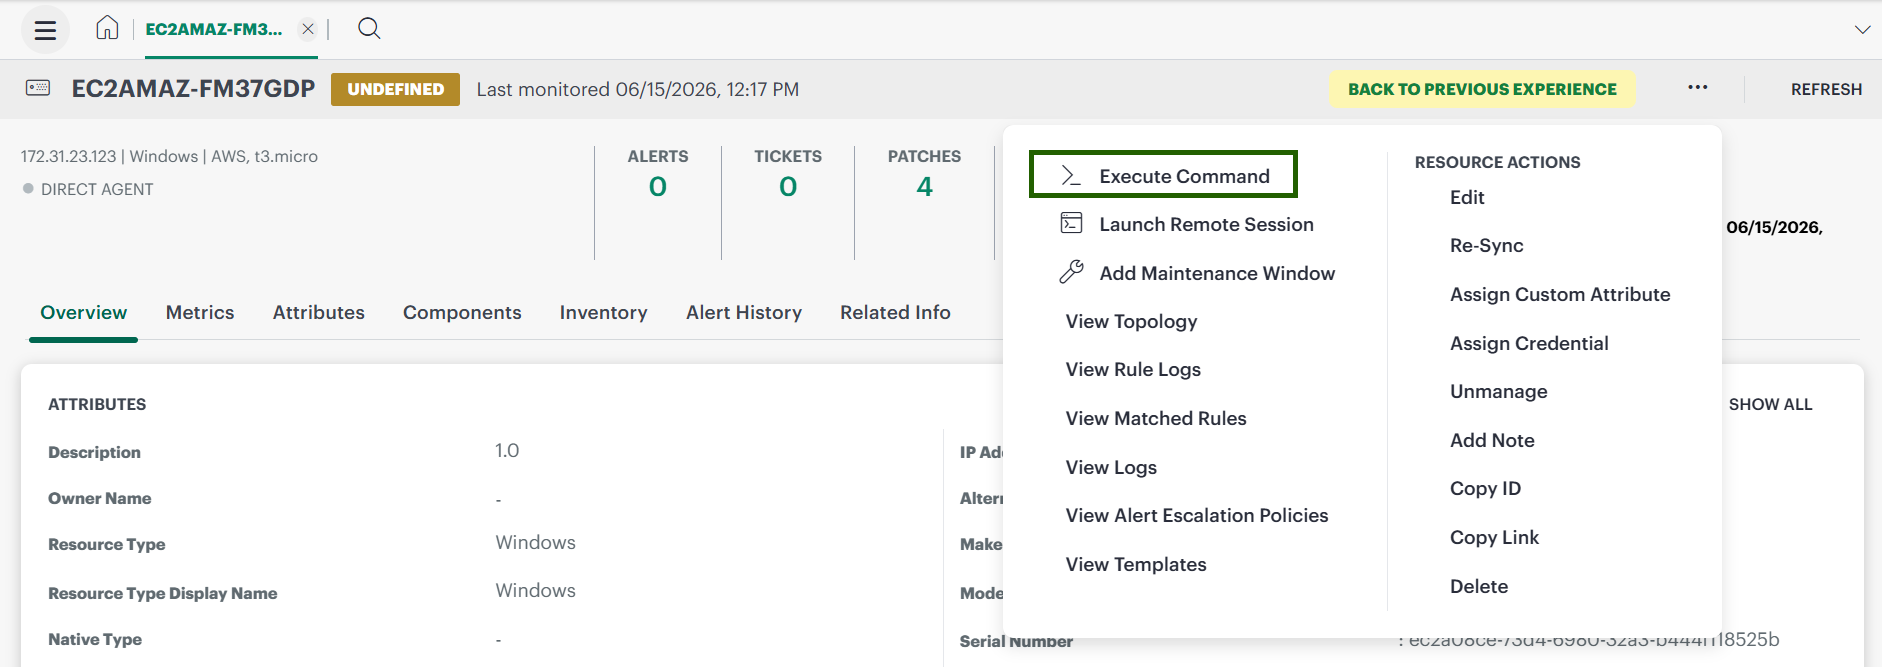Select the EC2AMAZ-FM3... open tab
The width and height of the screenshot is (1882, 667).
214,29
